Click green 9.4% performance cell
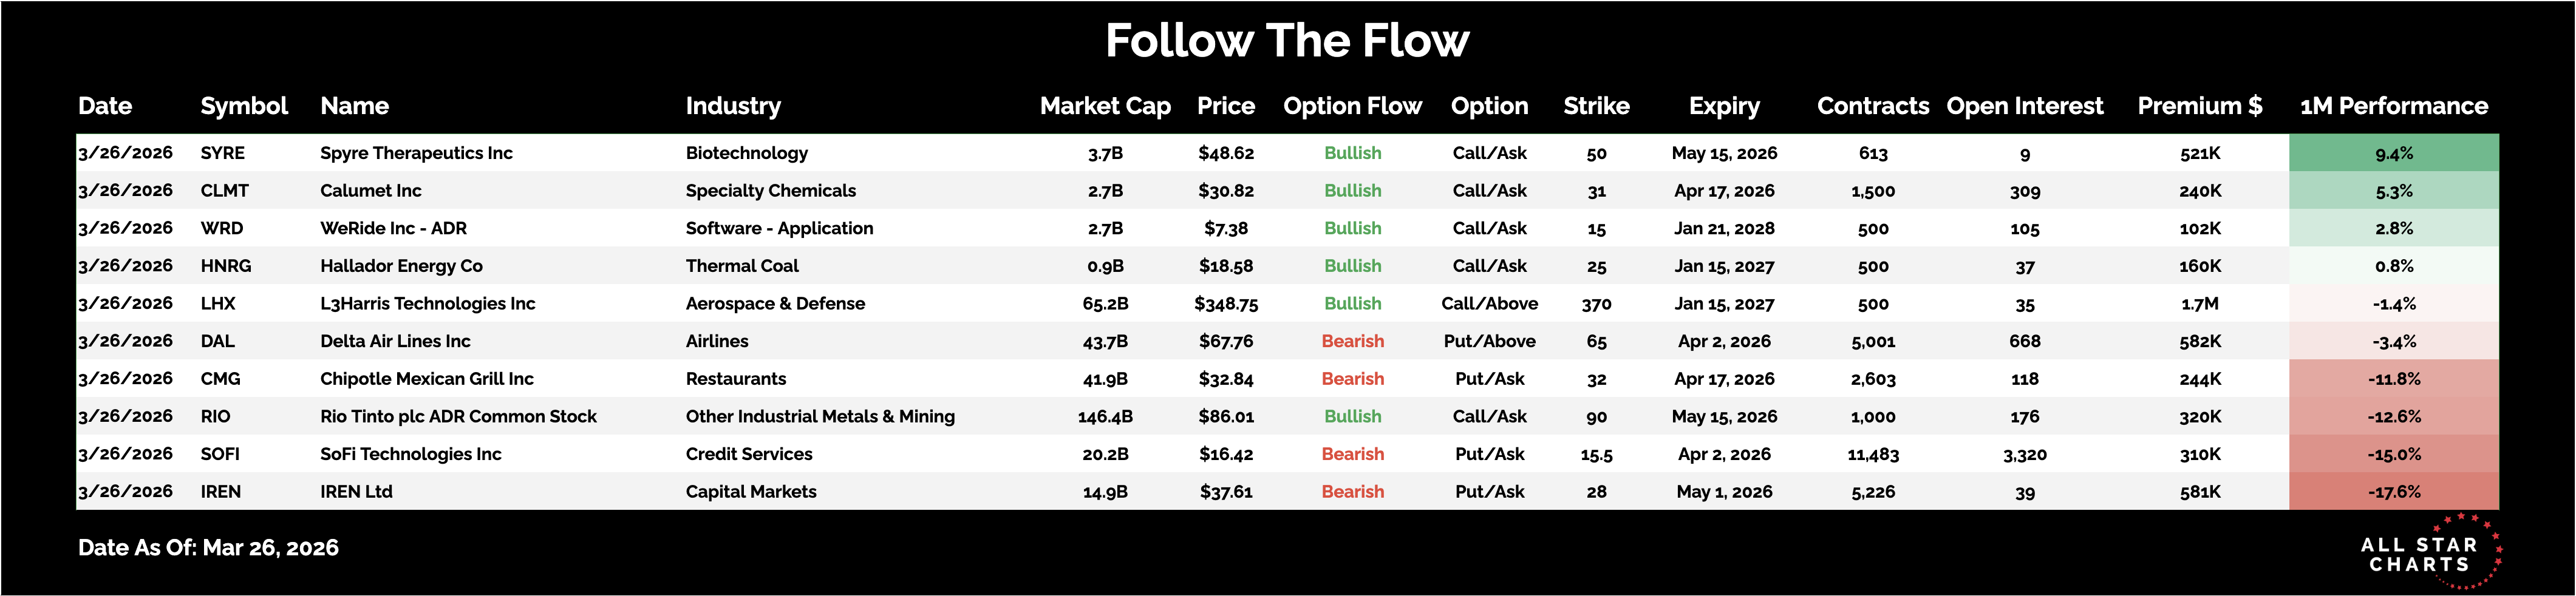 point(2393,153)
